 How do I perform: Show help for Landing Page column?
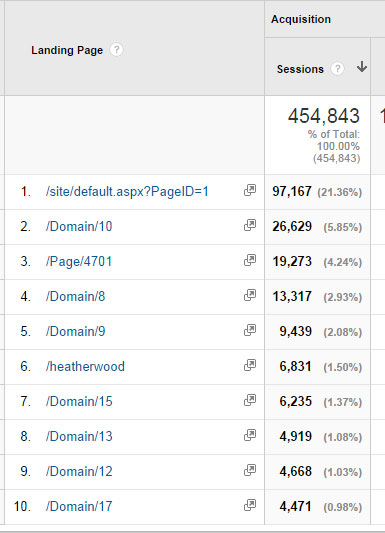117,50
